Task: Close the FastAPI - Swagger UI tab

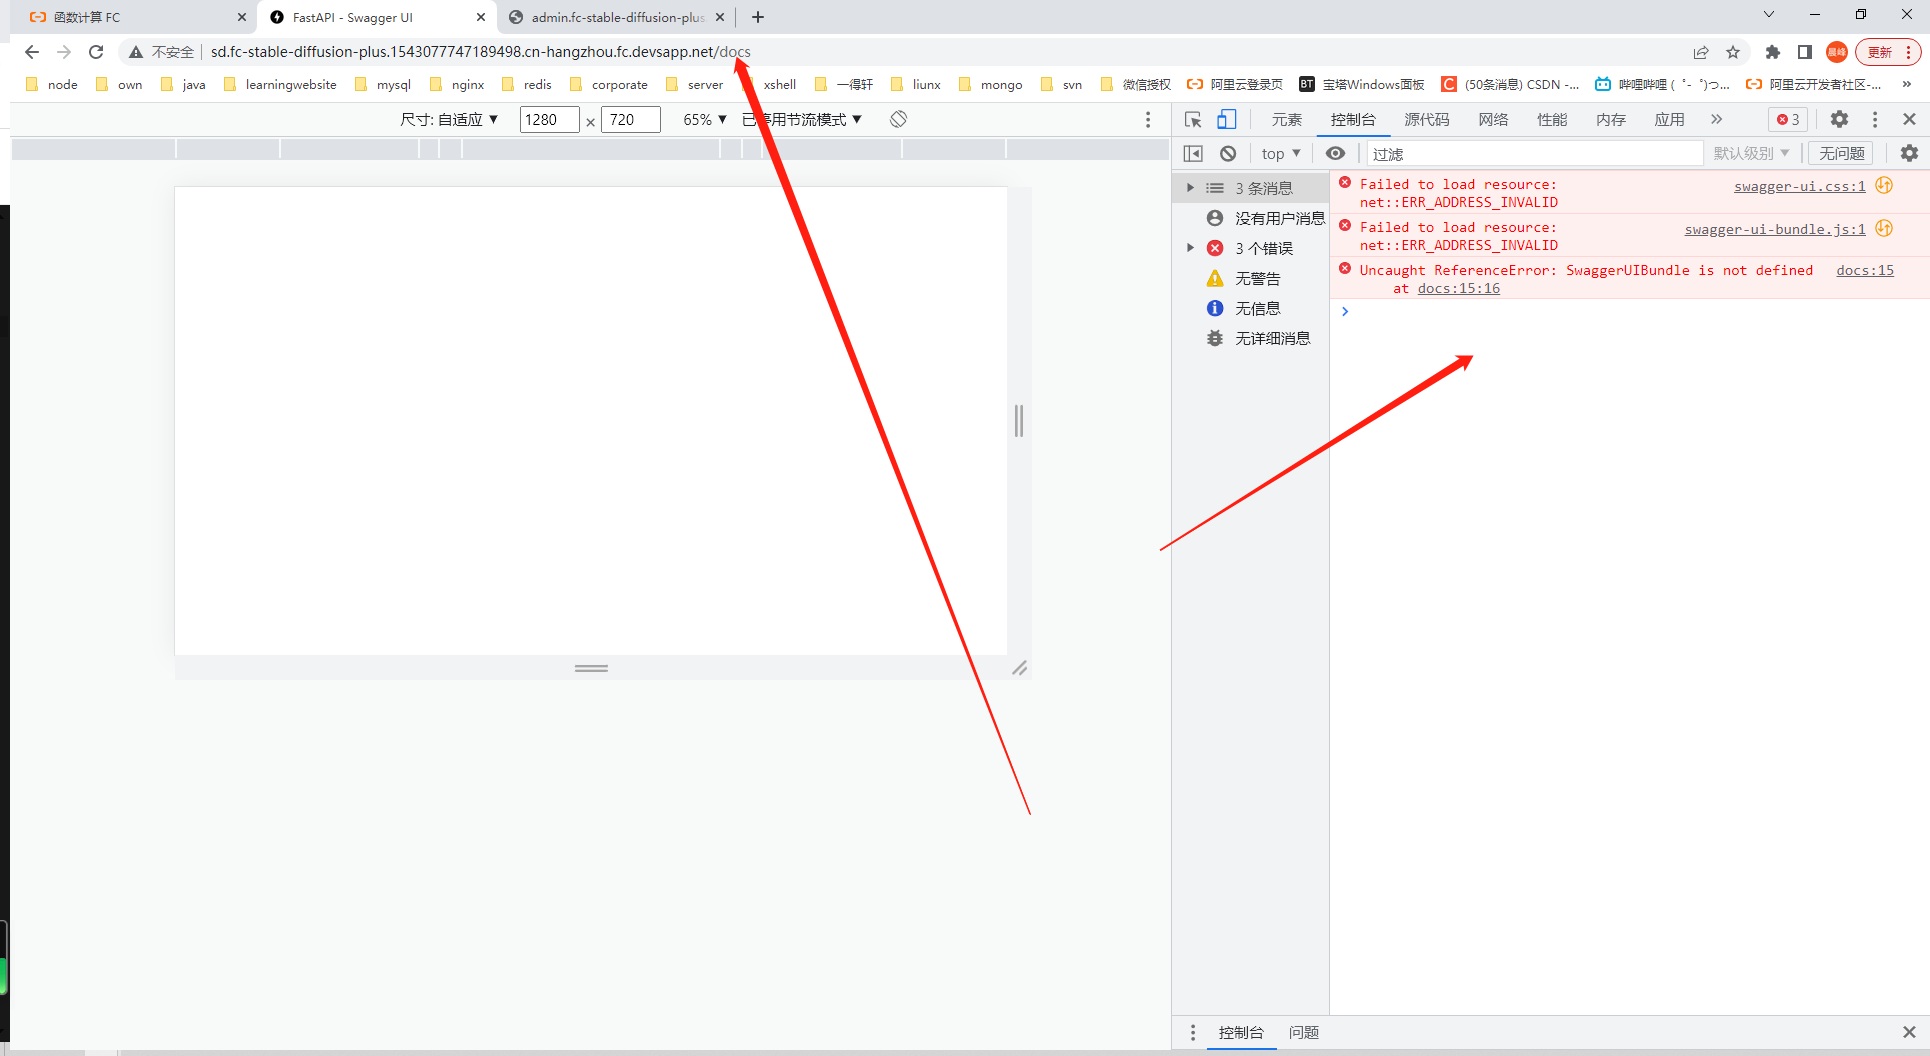Action: [x=481, y=17]
